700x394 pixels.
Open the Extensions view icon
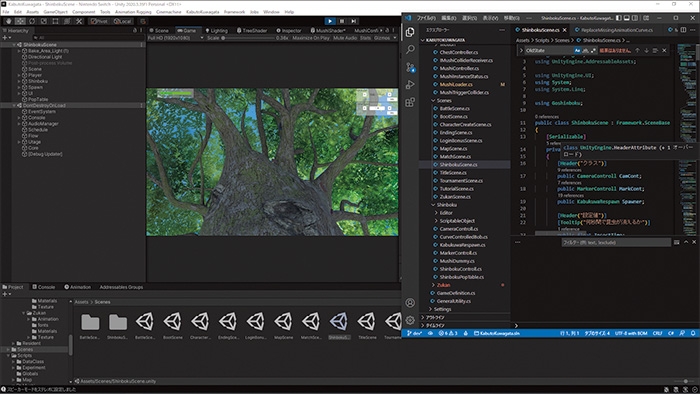410,102
